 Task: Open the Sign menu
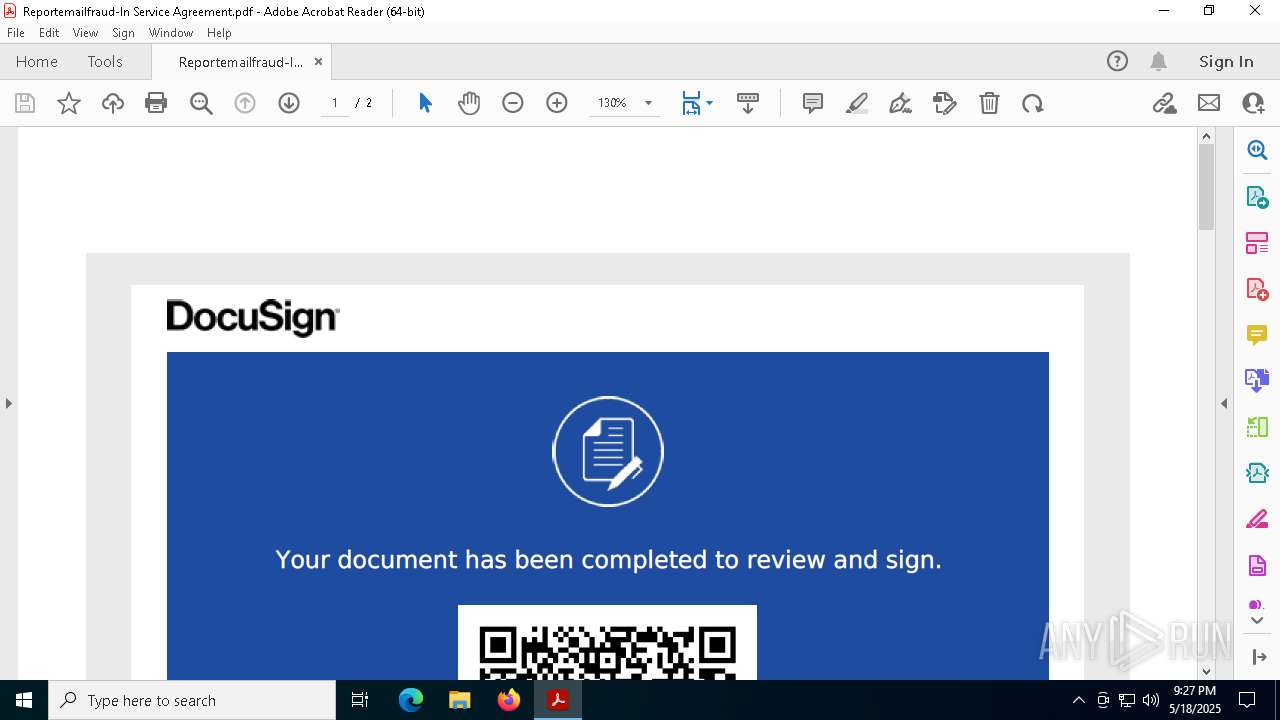[x=123, y=33]
